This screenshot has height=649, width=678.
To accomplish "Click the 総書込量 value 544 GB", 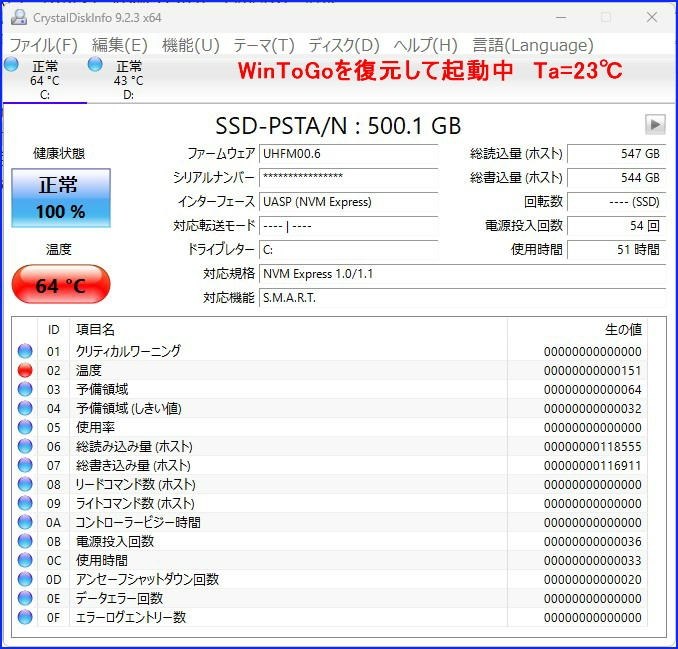I will click(617, 178).
